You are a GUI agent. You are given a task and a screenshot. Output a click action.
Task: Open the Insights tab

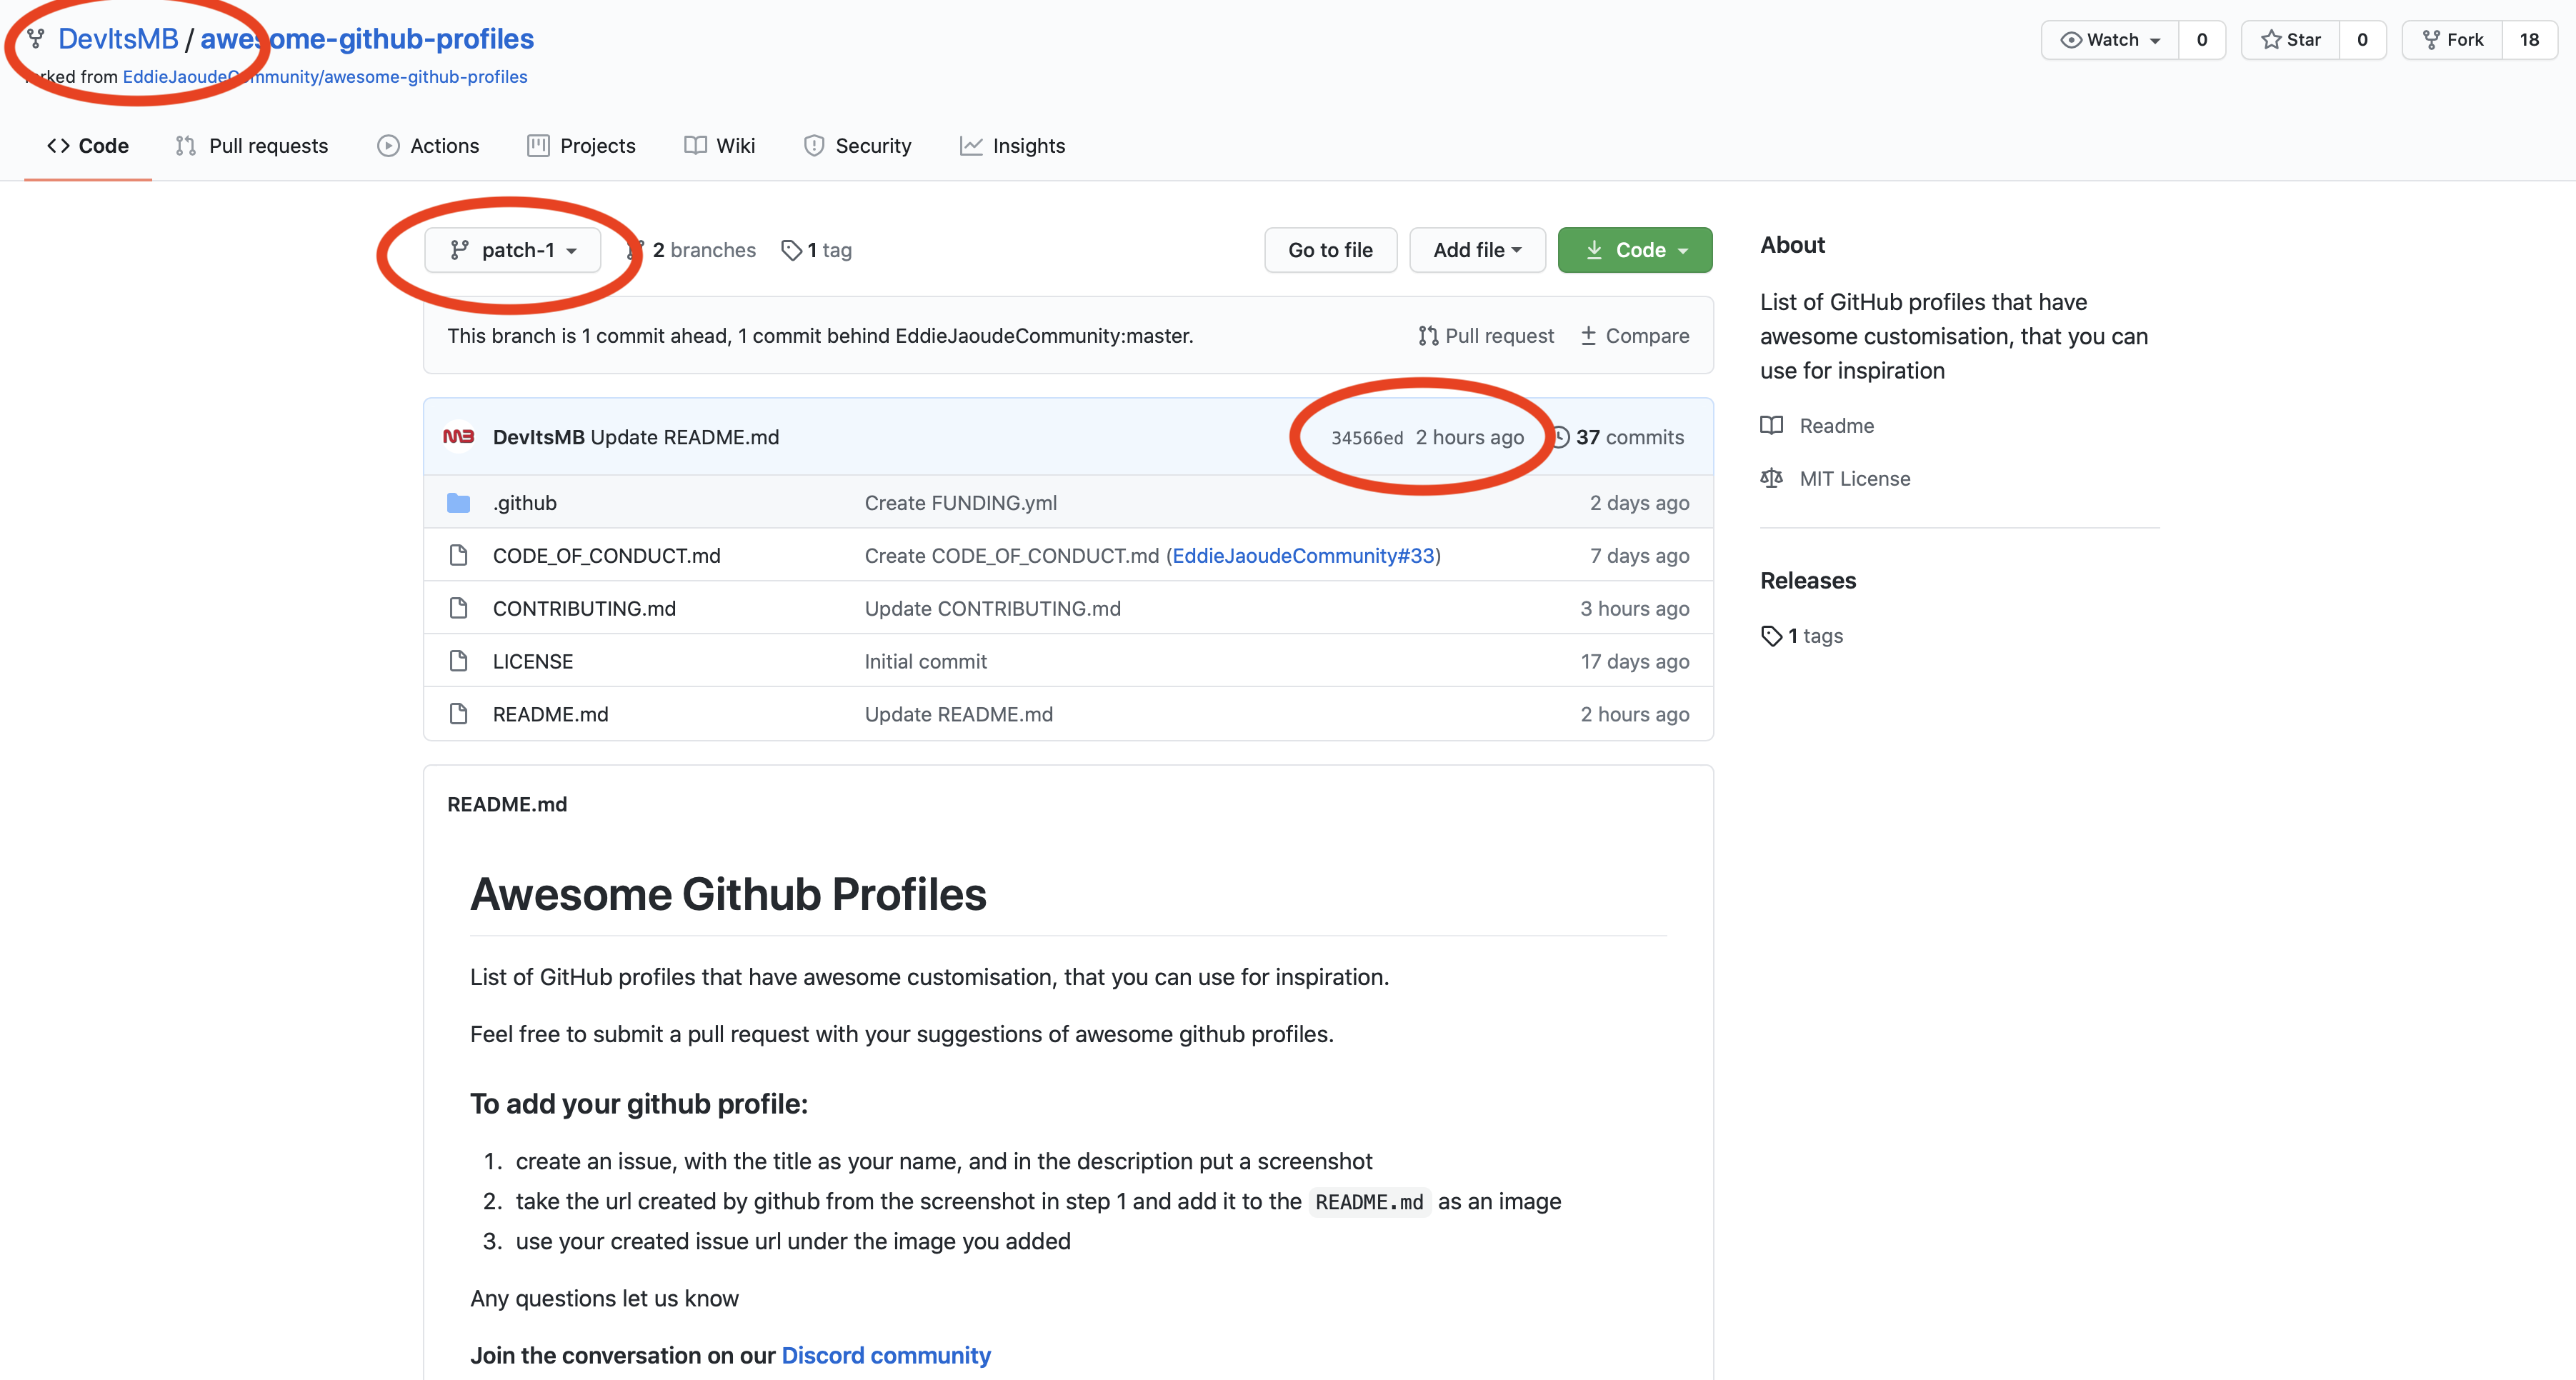pos(1013,146)
